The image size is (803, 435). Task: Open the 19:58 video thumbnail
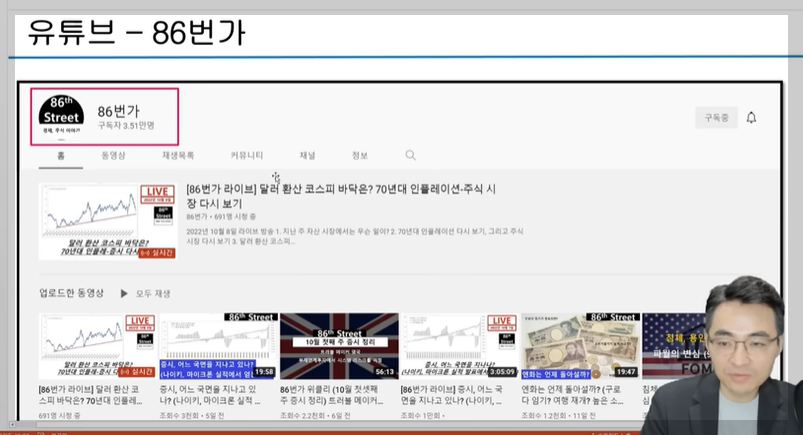[x=219, y=346]
